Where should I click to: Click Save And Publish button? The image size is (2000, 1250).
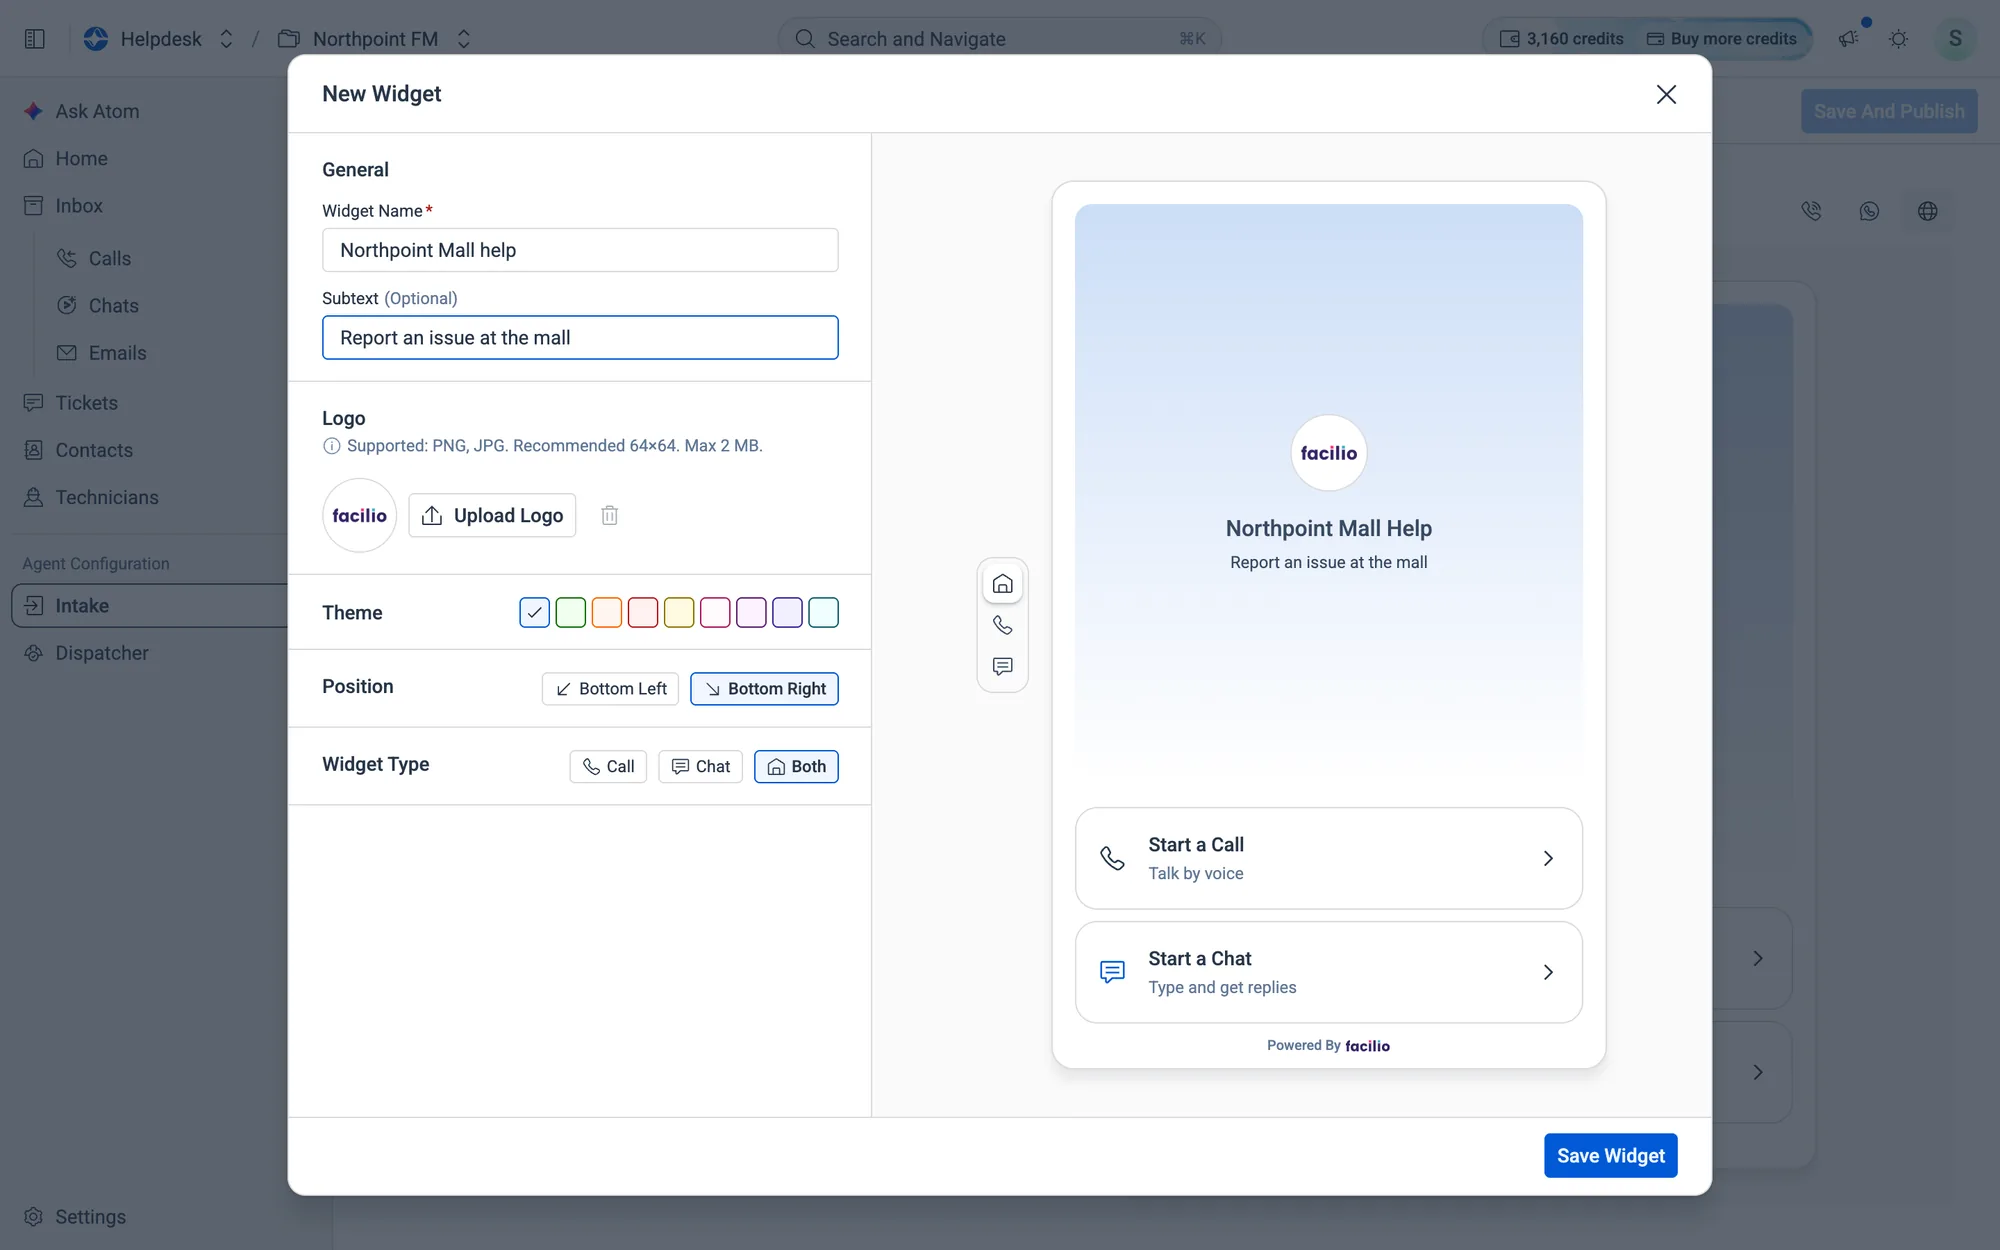click(1889, 111)
